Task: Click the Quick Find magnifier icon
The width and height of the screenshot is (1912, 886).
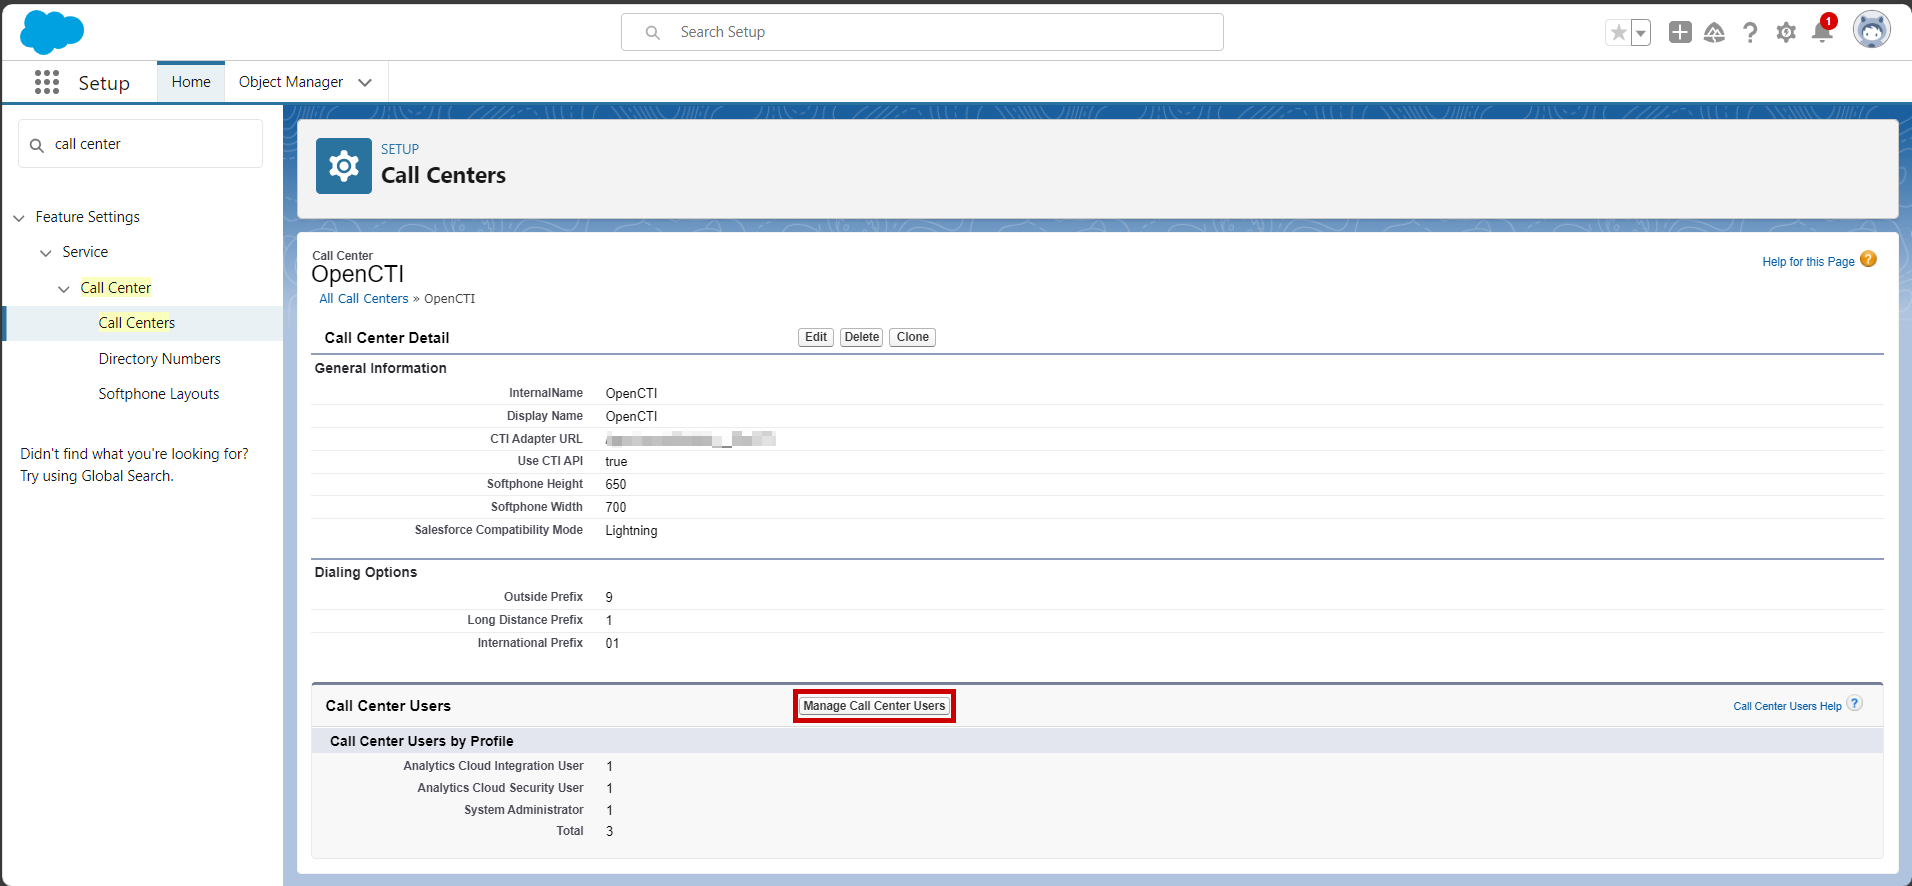Action: coord(37,145)
